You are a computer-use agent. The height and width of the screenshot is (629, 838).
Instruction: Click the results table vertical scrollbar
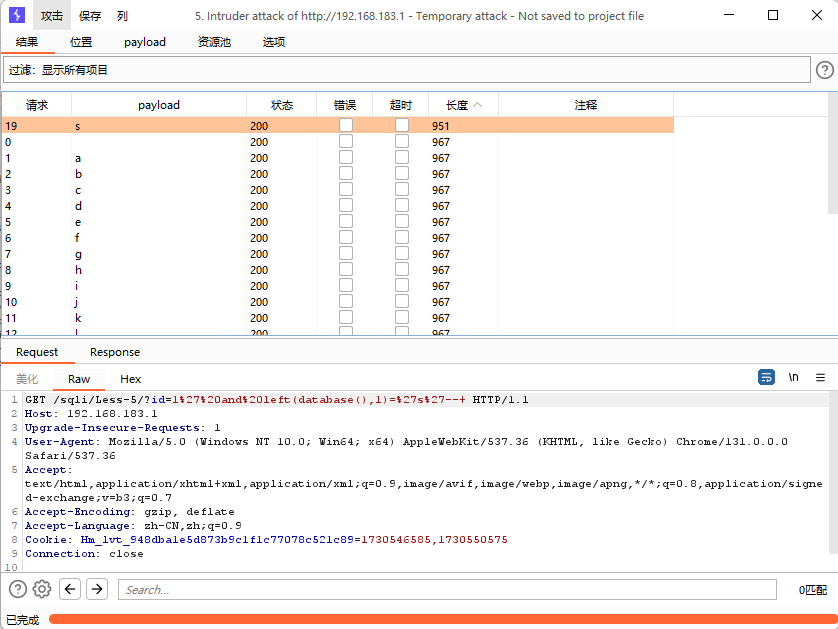(x=833, y=154)
